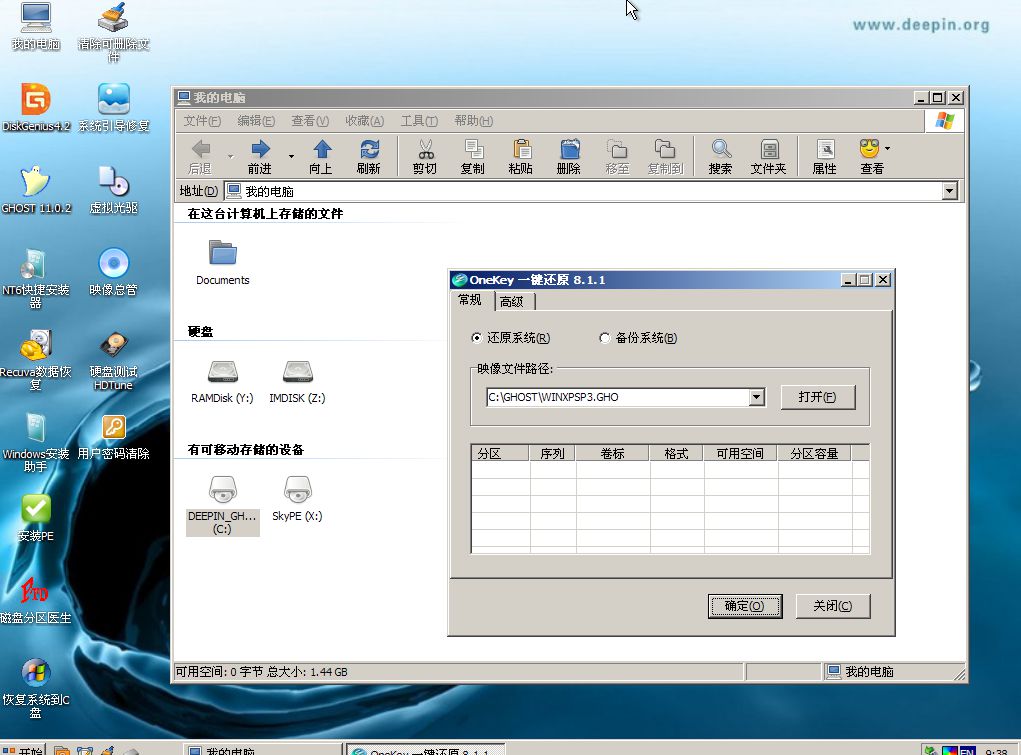Click 搜索 search toolbar button
This screenshot has width=1021, height=755.
pos(721,157)
